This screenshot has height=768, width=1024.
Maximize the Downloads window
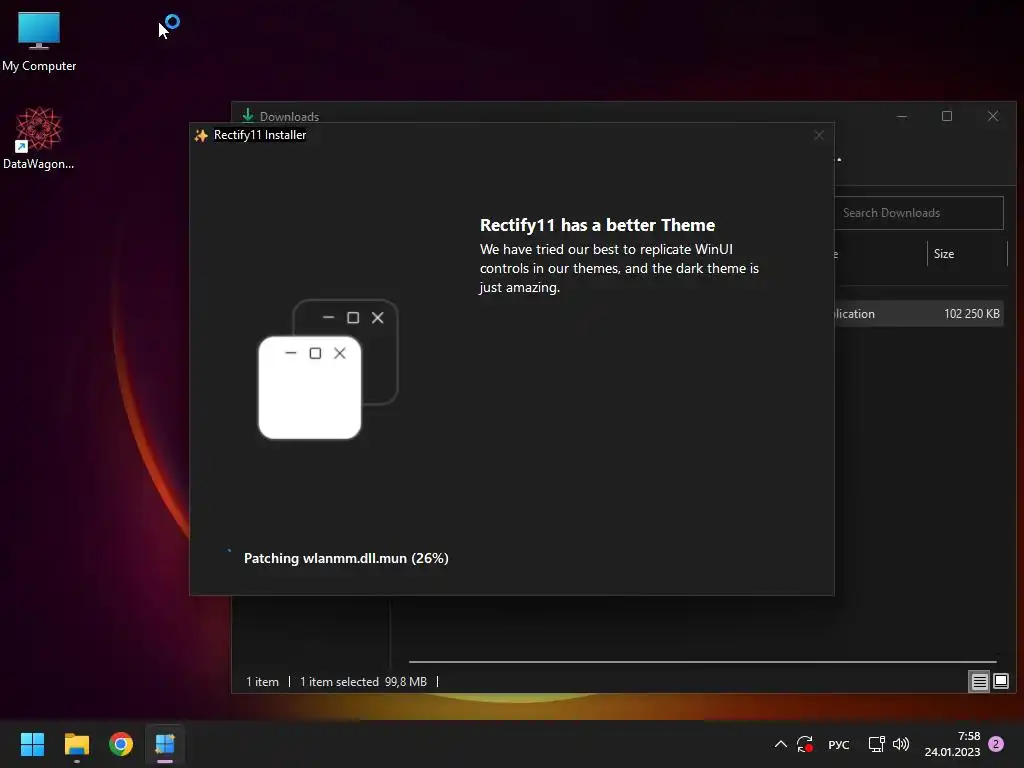point(947,116)
